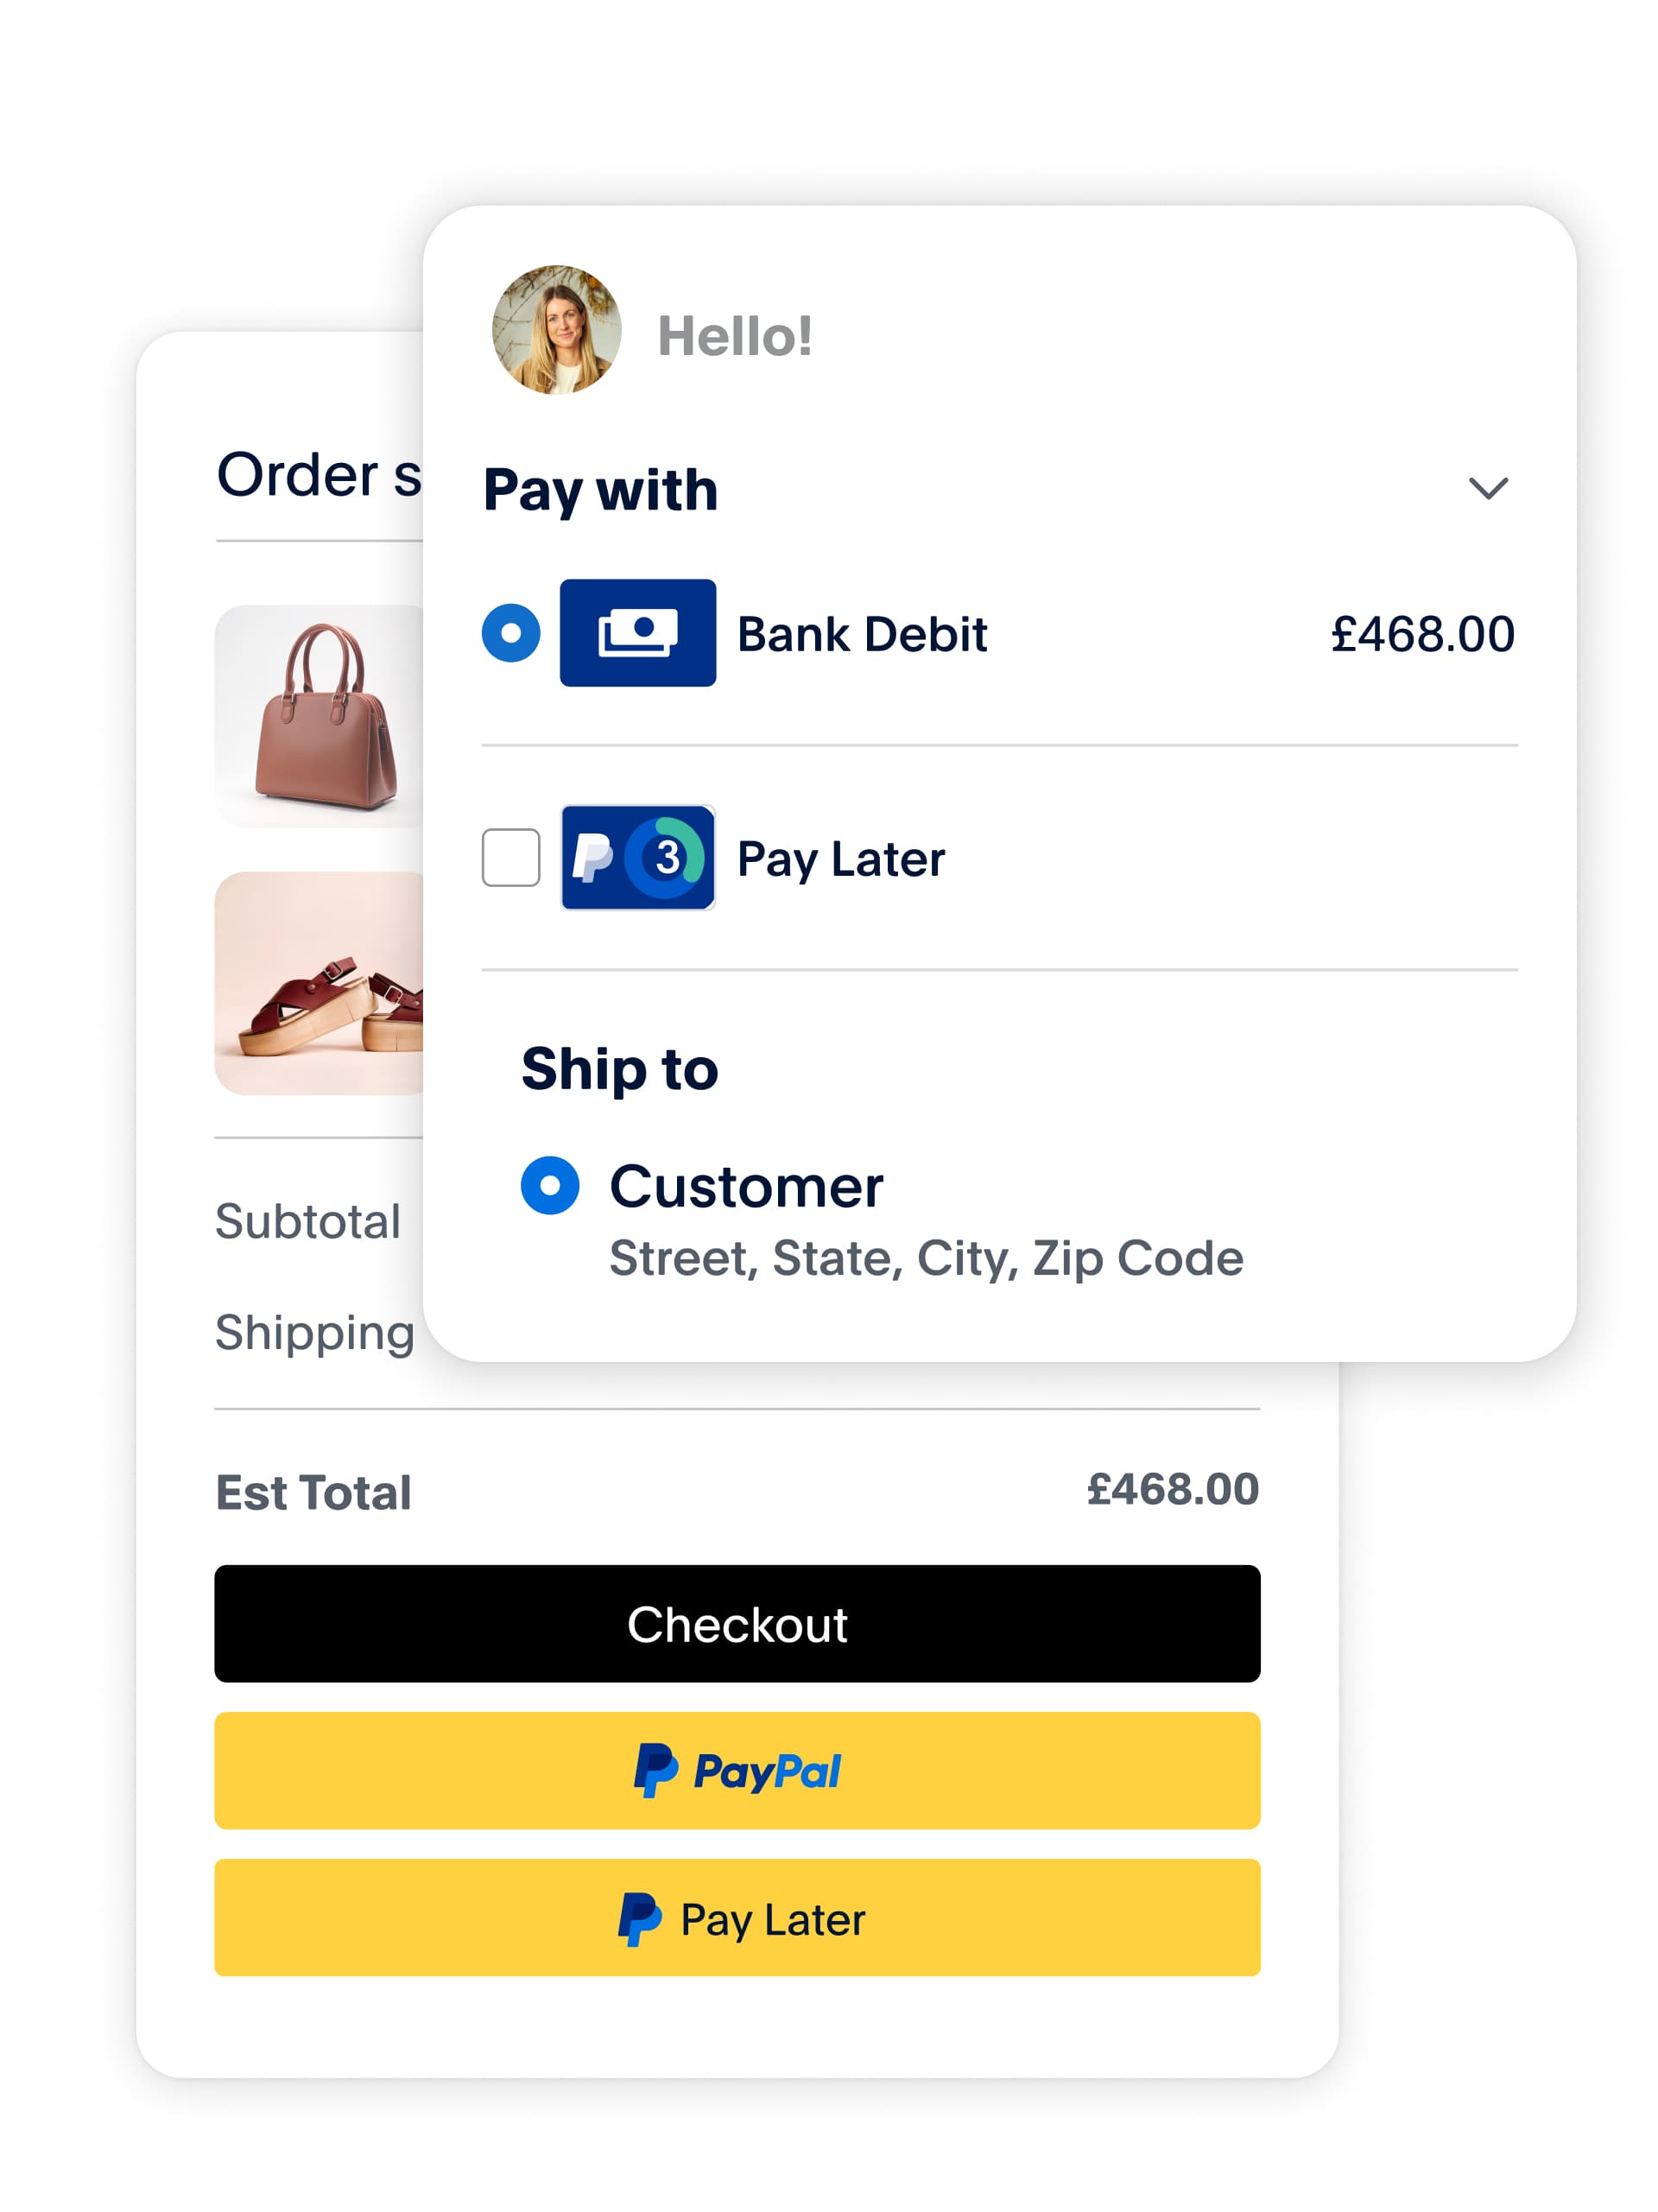Click the Bank Debit label

tap(862, 634)
